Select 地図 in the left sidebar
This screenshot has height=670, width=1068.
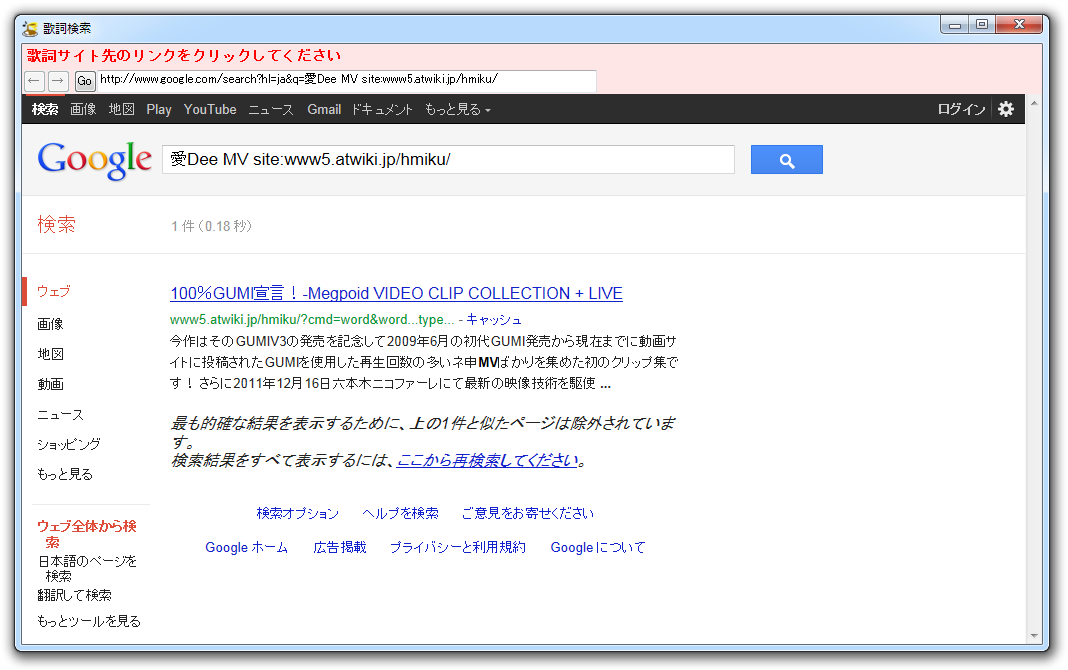coord(50,354)
